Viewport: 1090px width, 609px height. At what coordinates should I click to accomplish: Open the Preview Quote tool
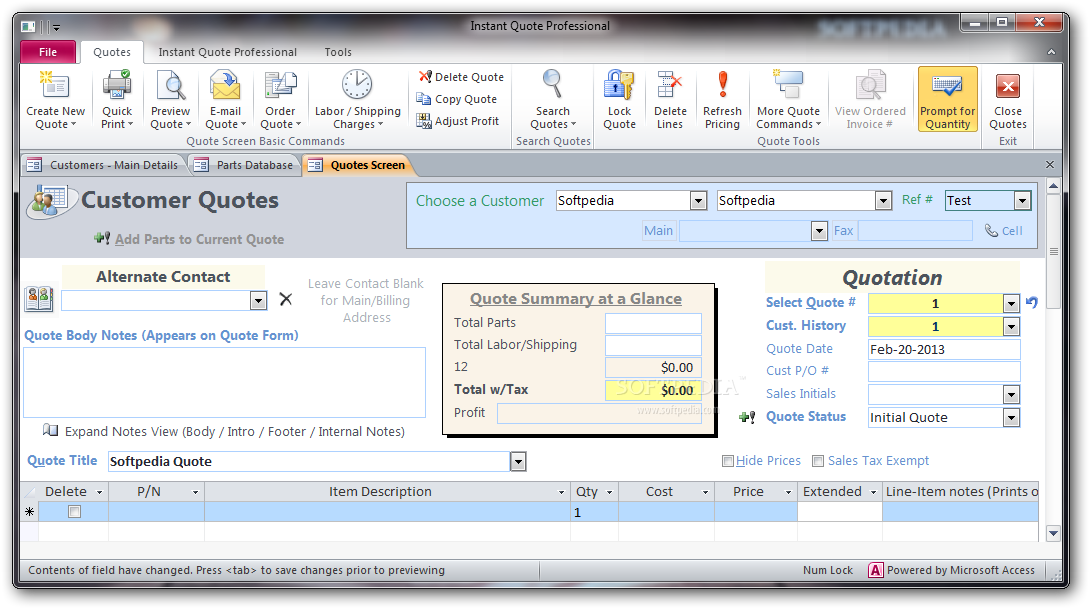click(x=170, y=100)
